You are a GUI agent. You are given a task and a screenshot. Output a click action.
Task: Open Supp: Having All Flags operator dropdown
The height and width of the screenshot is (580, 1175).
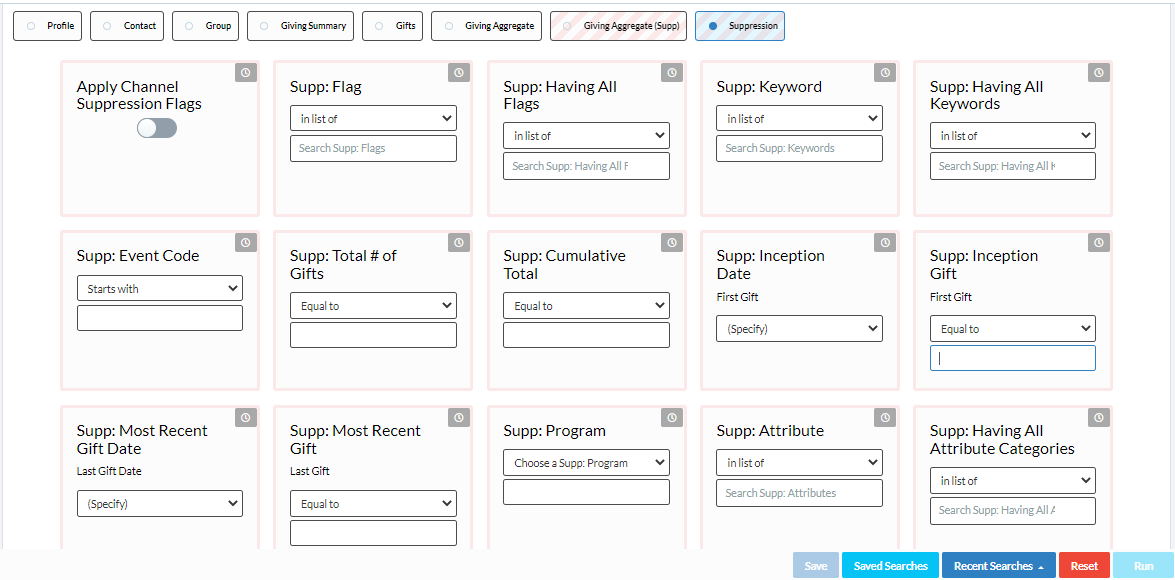(x=586, y=136)
